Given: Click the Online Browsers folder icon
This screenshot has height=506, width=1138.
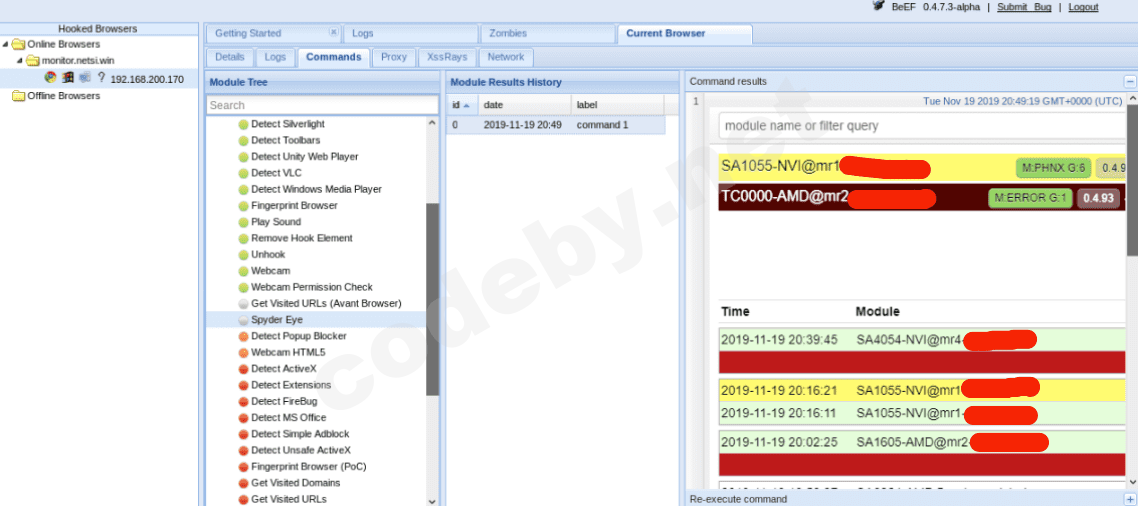Looking at the screenshot, I should 18,44.
